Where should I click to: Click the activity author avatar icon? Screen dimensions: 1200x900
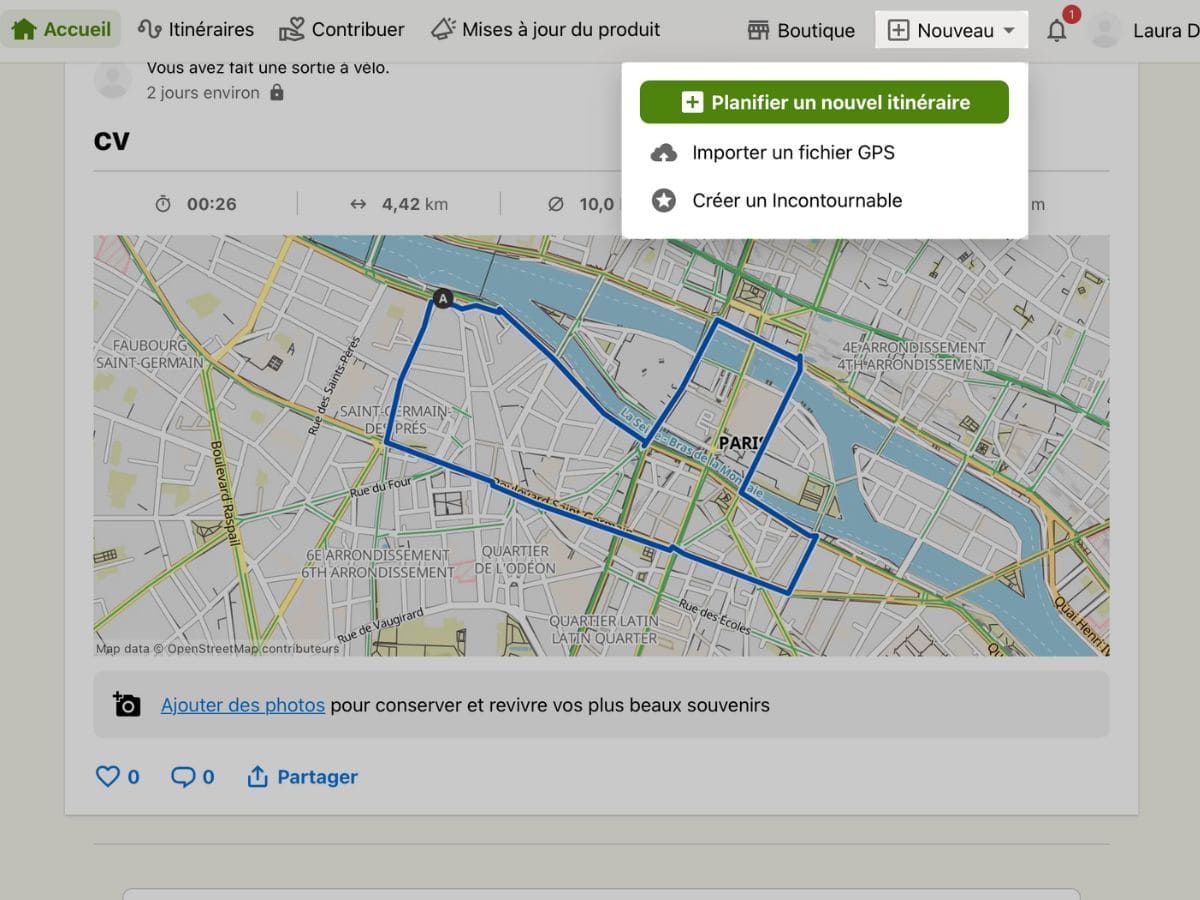(113, 80)
